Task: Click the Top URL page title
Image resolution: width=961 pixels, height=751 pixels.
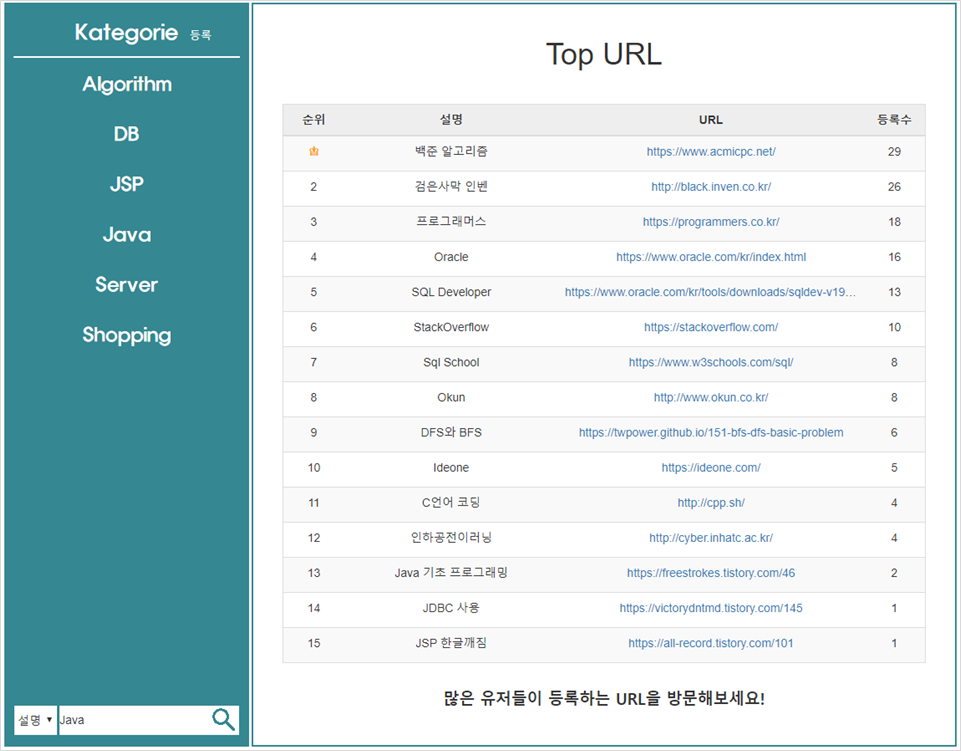Action: coord(604,54)
